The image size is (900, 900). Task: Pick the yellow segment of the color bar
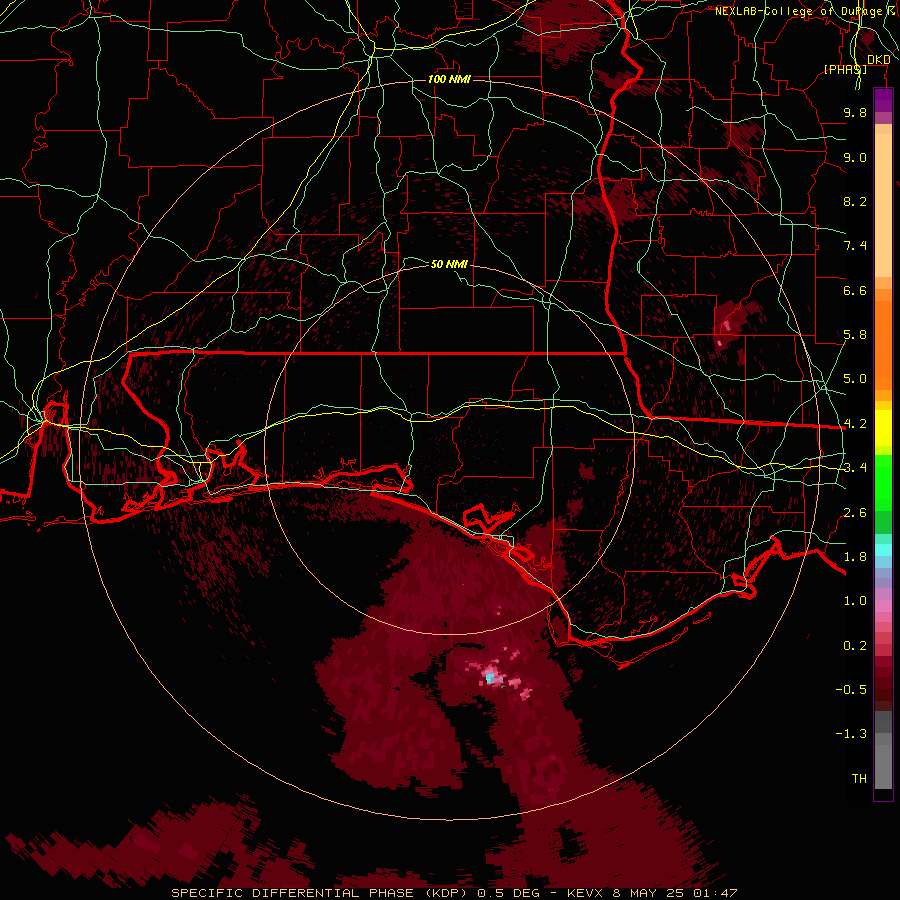click(883, 428)
